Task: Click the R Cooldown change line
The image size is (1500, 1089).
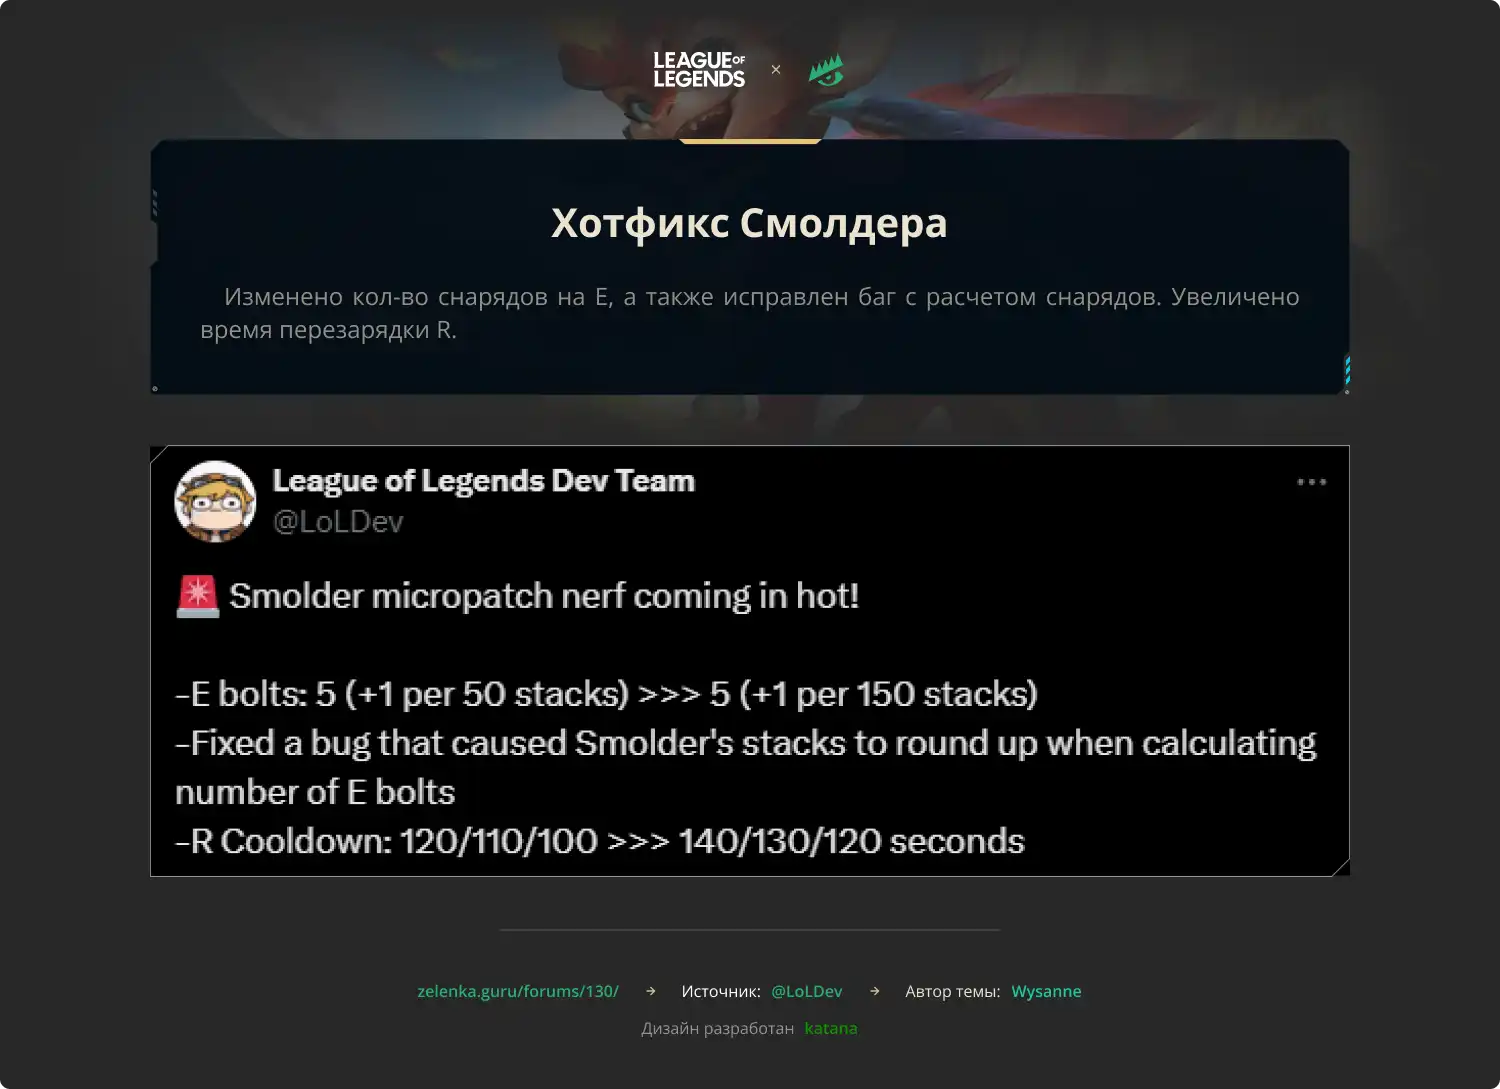Action: tap(600, 841)
